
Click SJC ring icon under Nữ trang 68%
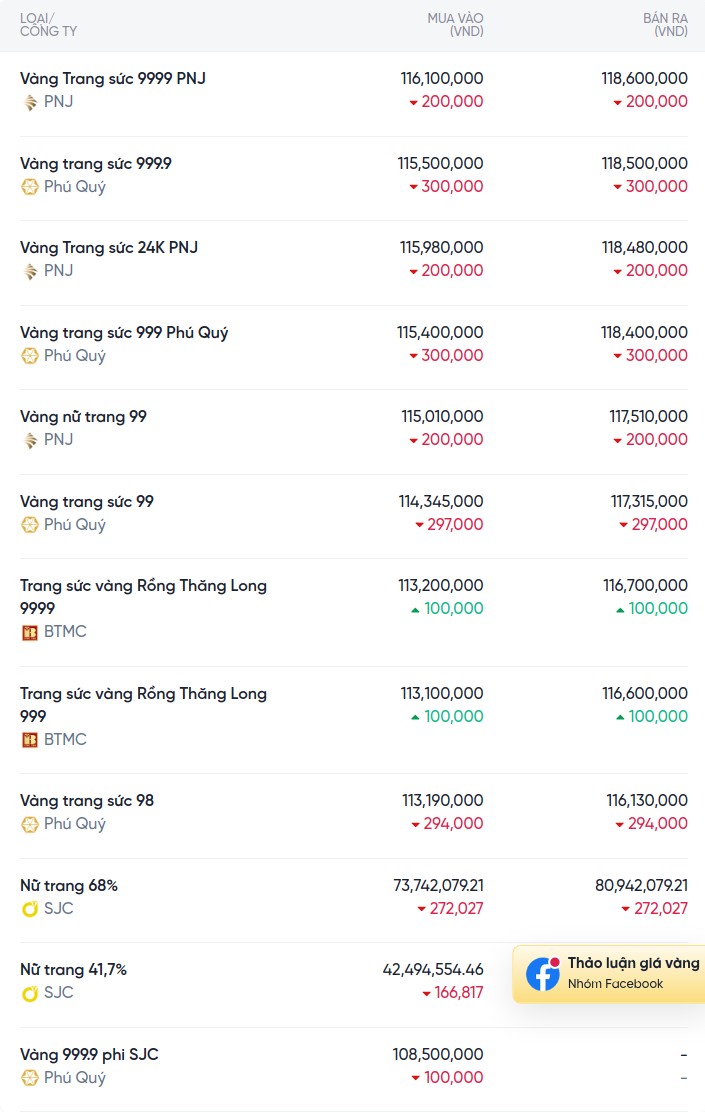30,909
